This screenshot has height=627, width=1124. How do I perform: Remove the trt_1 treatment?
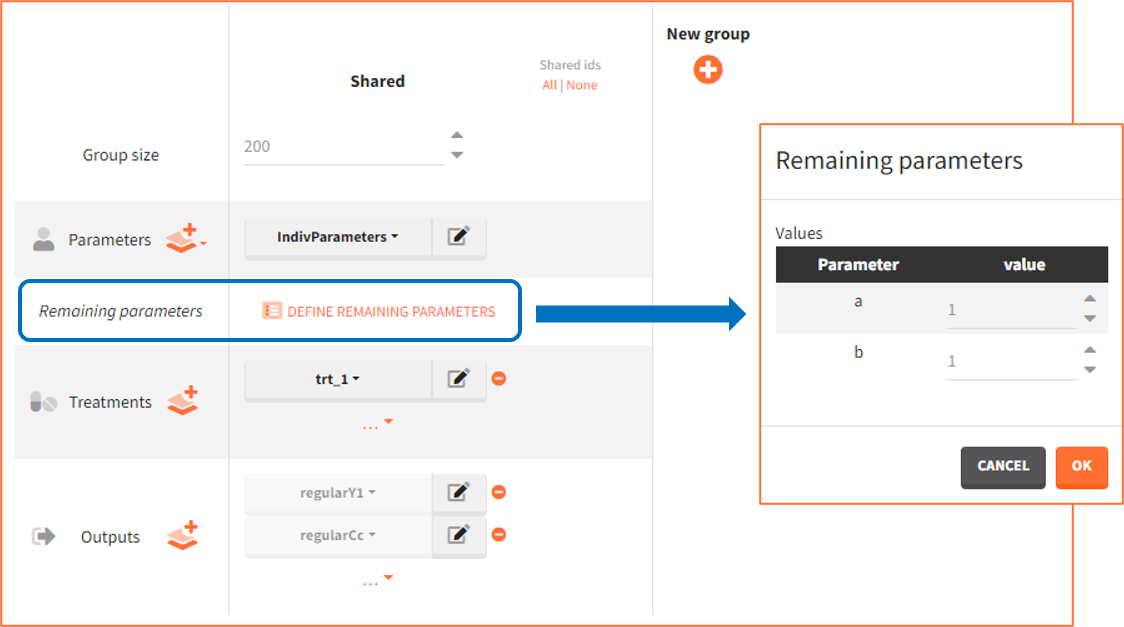point(499,379)
